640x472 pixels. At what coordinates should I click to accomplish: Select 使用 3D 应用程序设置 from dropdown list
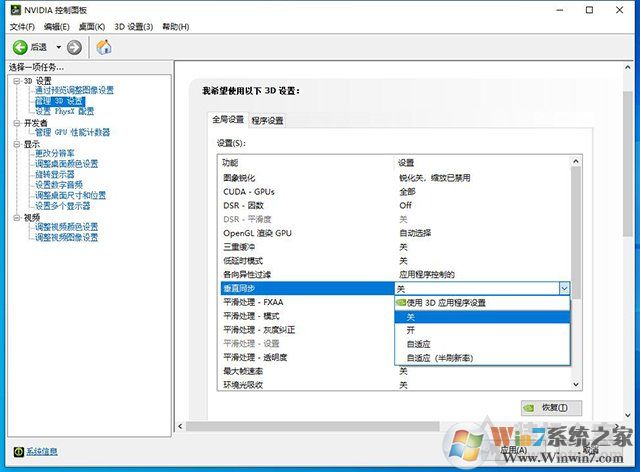tap(446, 302)
